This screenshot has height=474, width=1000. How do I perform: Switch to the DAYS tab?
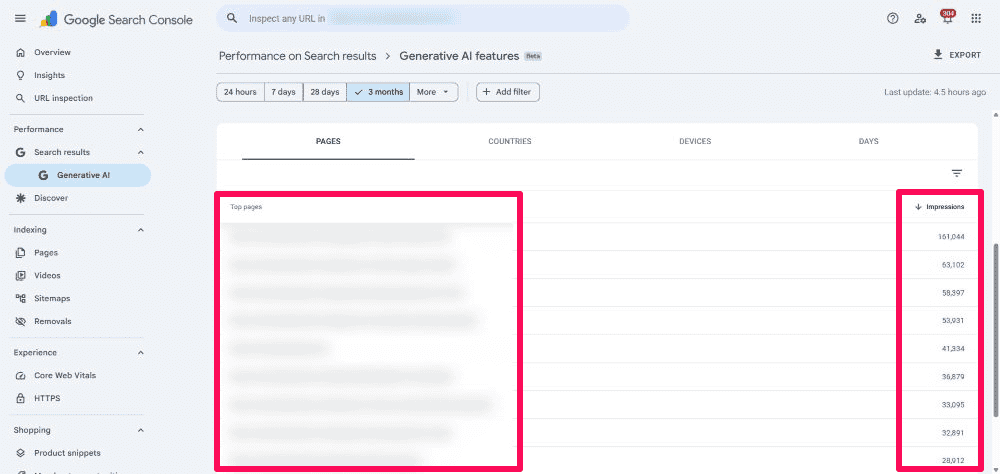click(x=869, y=142)
